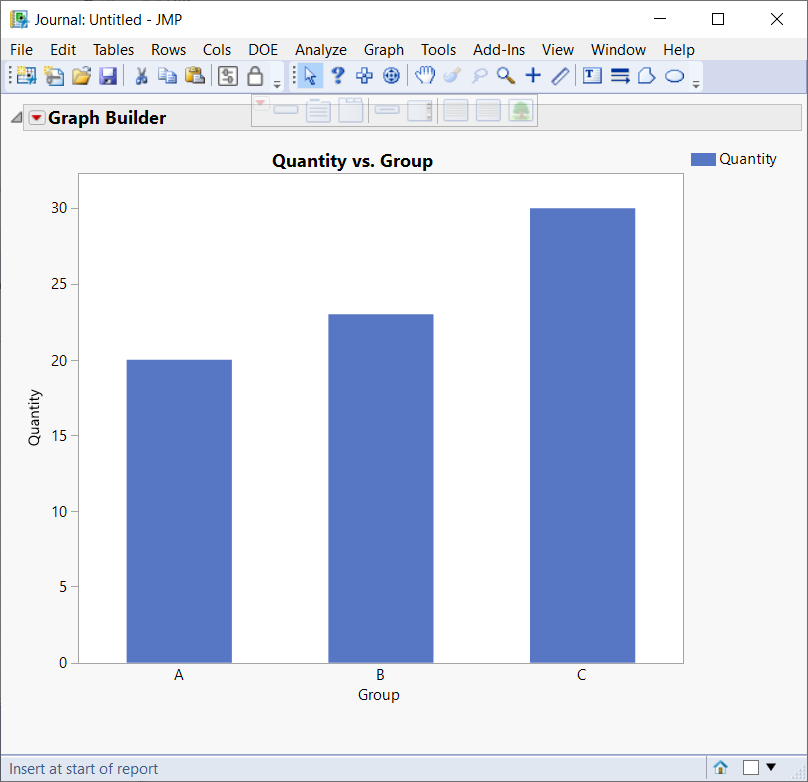The height and width of the screenshot is (782, 808).
Task: Activate the magnifier zoom tool
Action: point(505,75)
